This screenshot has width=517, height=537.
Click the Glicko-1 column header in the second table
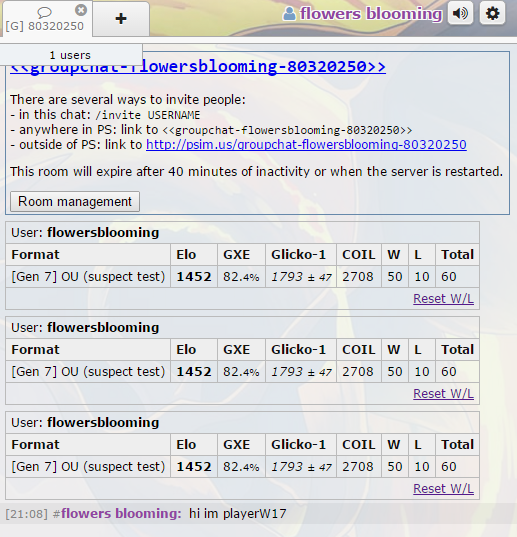pyautogui.click(x=299, y=350)
